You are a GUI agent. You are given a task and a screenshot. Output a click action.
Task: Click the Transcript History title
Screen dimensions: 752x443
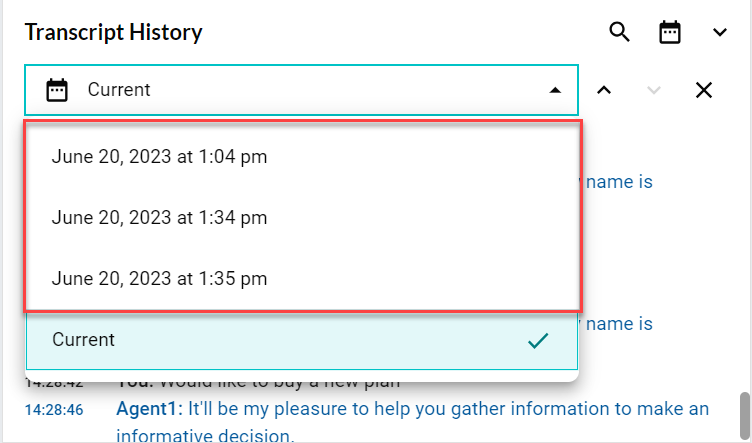click(x=113, y=32)
